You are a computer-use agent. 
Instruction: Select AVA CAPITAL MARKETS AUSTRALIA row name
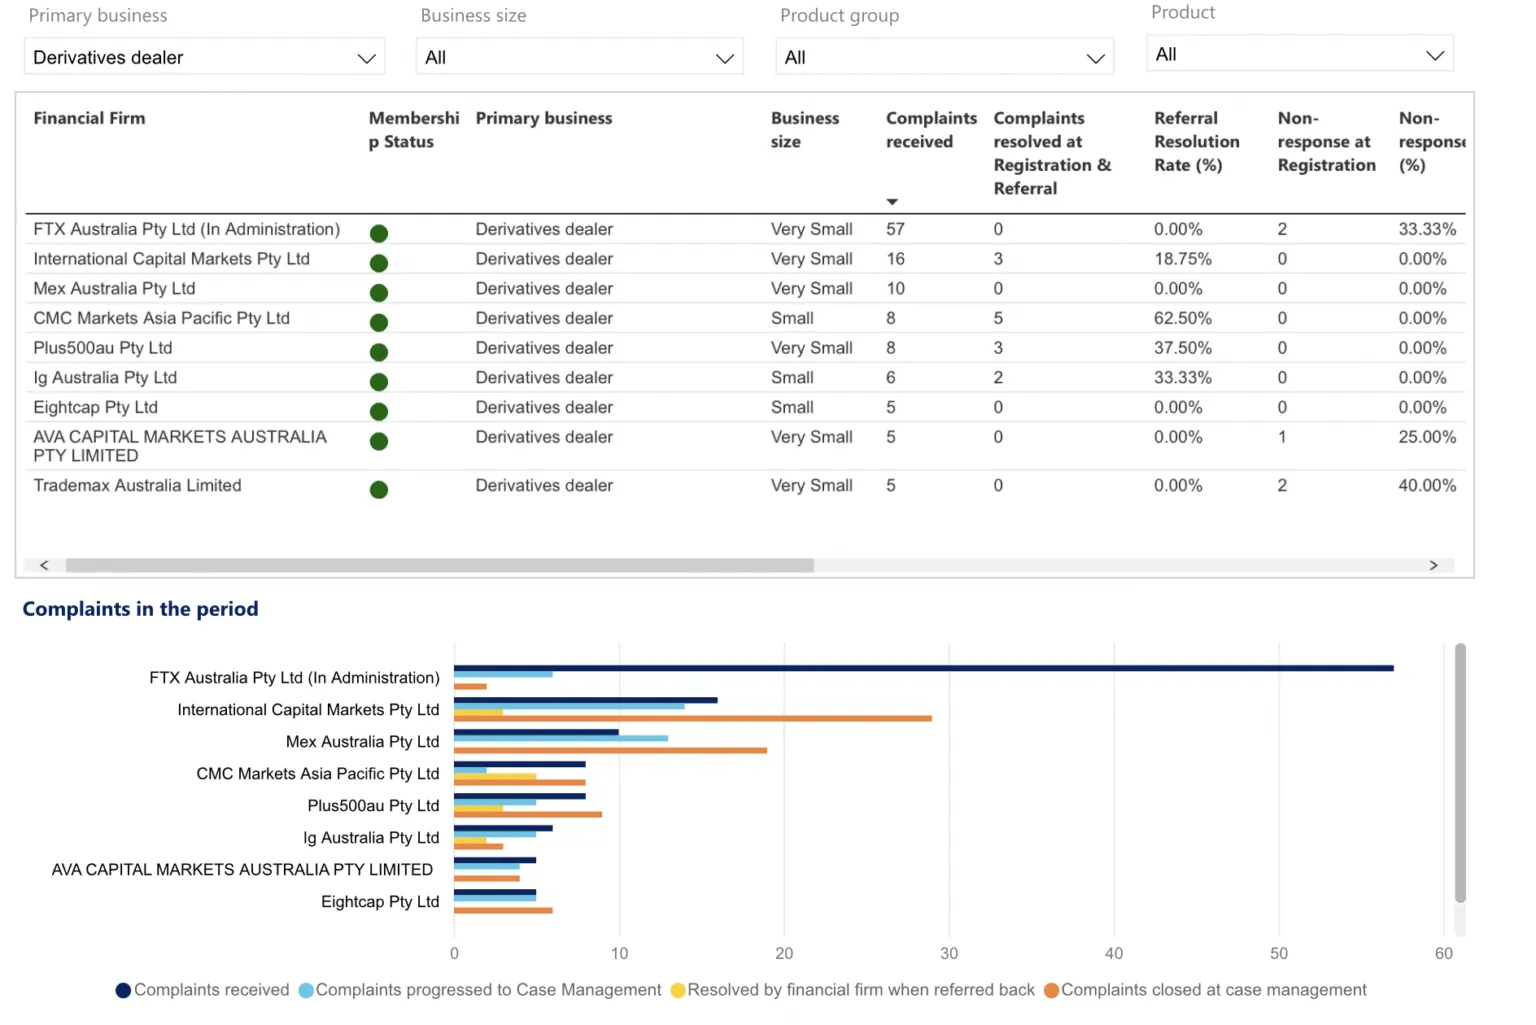tap(180, 446)
